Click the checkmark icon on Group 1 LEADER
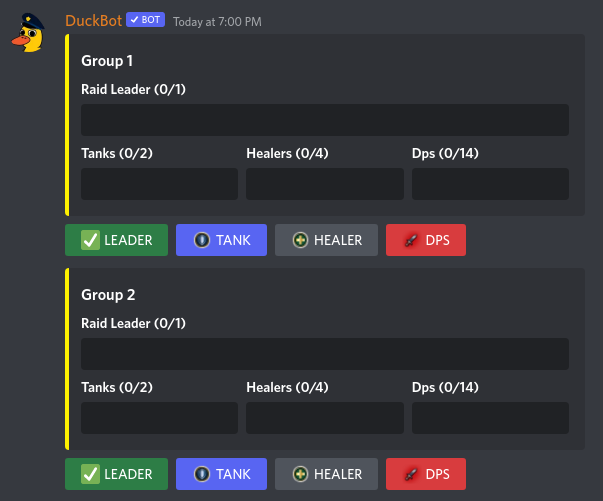Screen dimensions: 603x501 (90, 240)
